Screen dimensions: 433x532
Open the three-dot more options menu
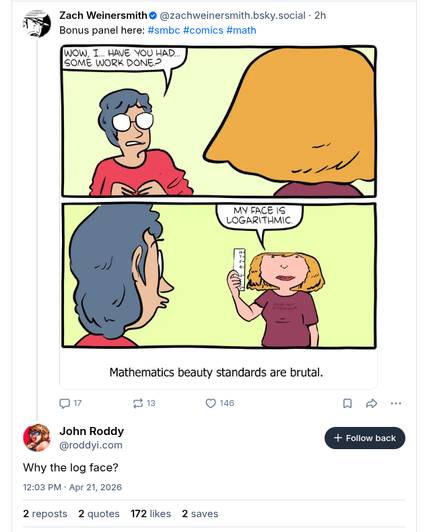[396, 403]
